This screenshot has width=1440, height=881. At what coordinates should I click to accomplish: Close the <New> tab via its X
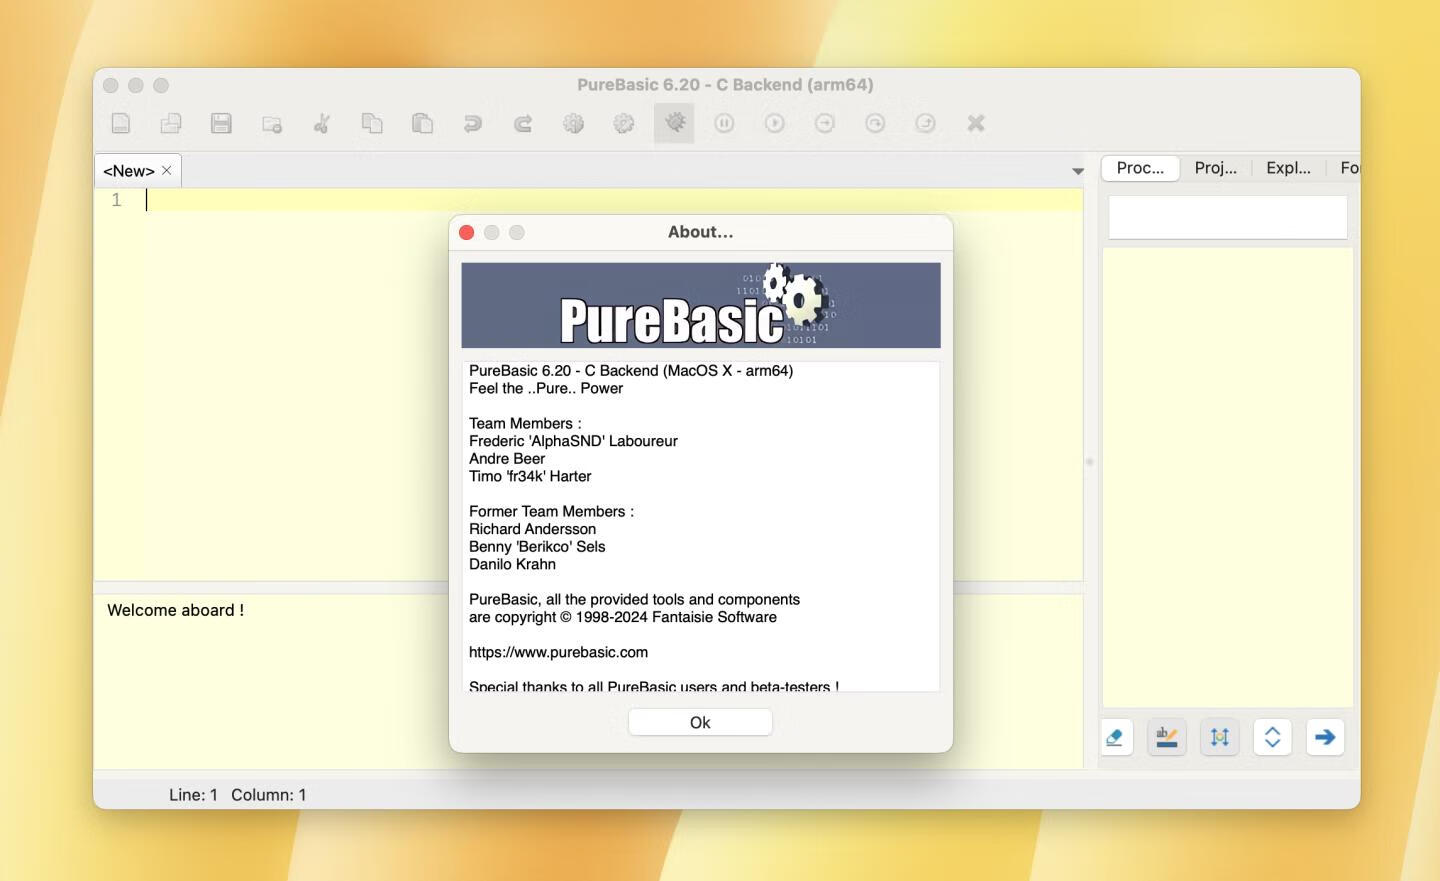tap(167, 170)
